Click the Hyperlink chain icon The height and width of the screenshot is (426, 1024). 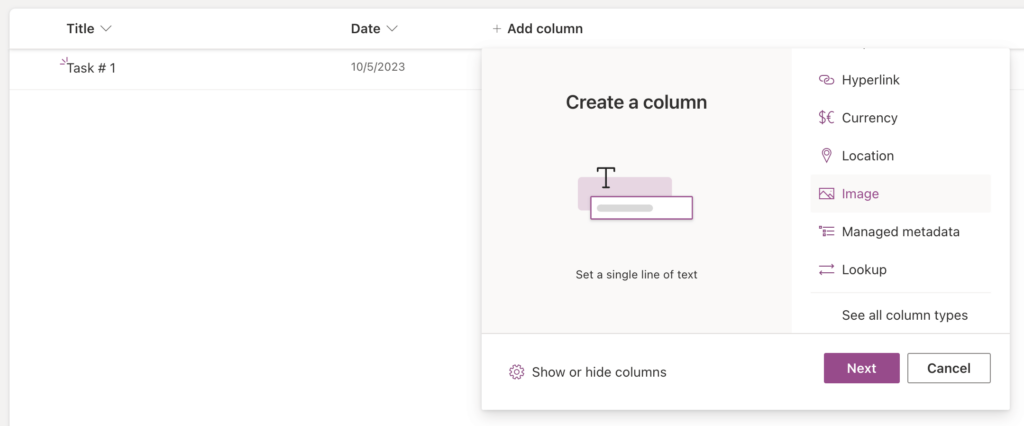coord(826,80)
